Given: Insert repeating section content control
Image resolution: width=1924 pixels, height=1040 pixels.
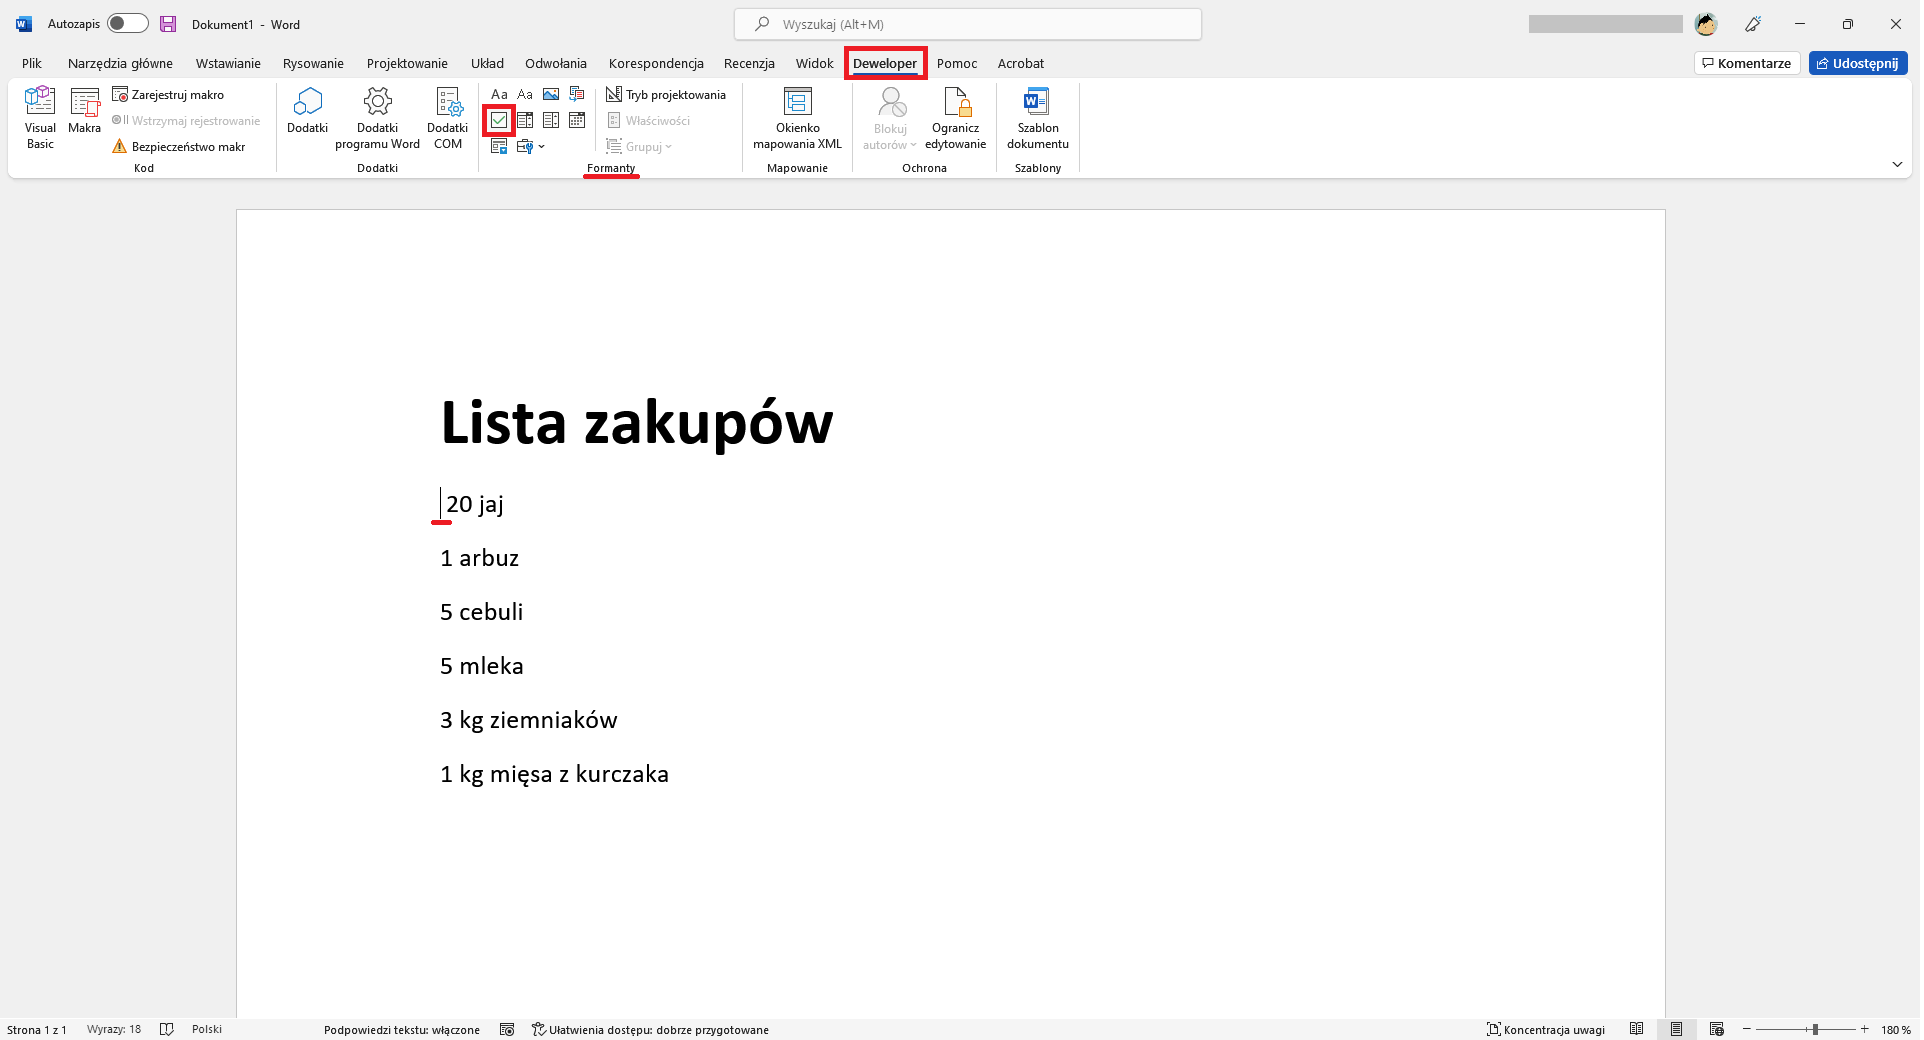Looking at the screenshot, I should coord(499,147).
